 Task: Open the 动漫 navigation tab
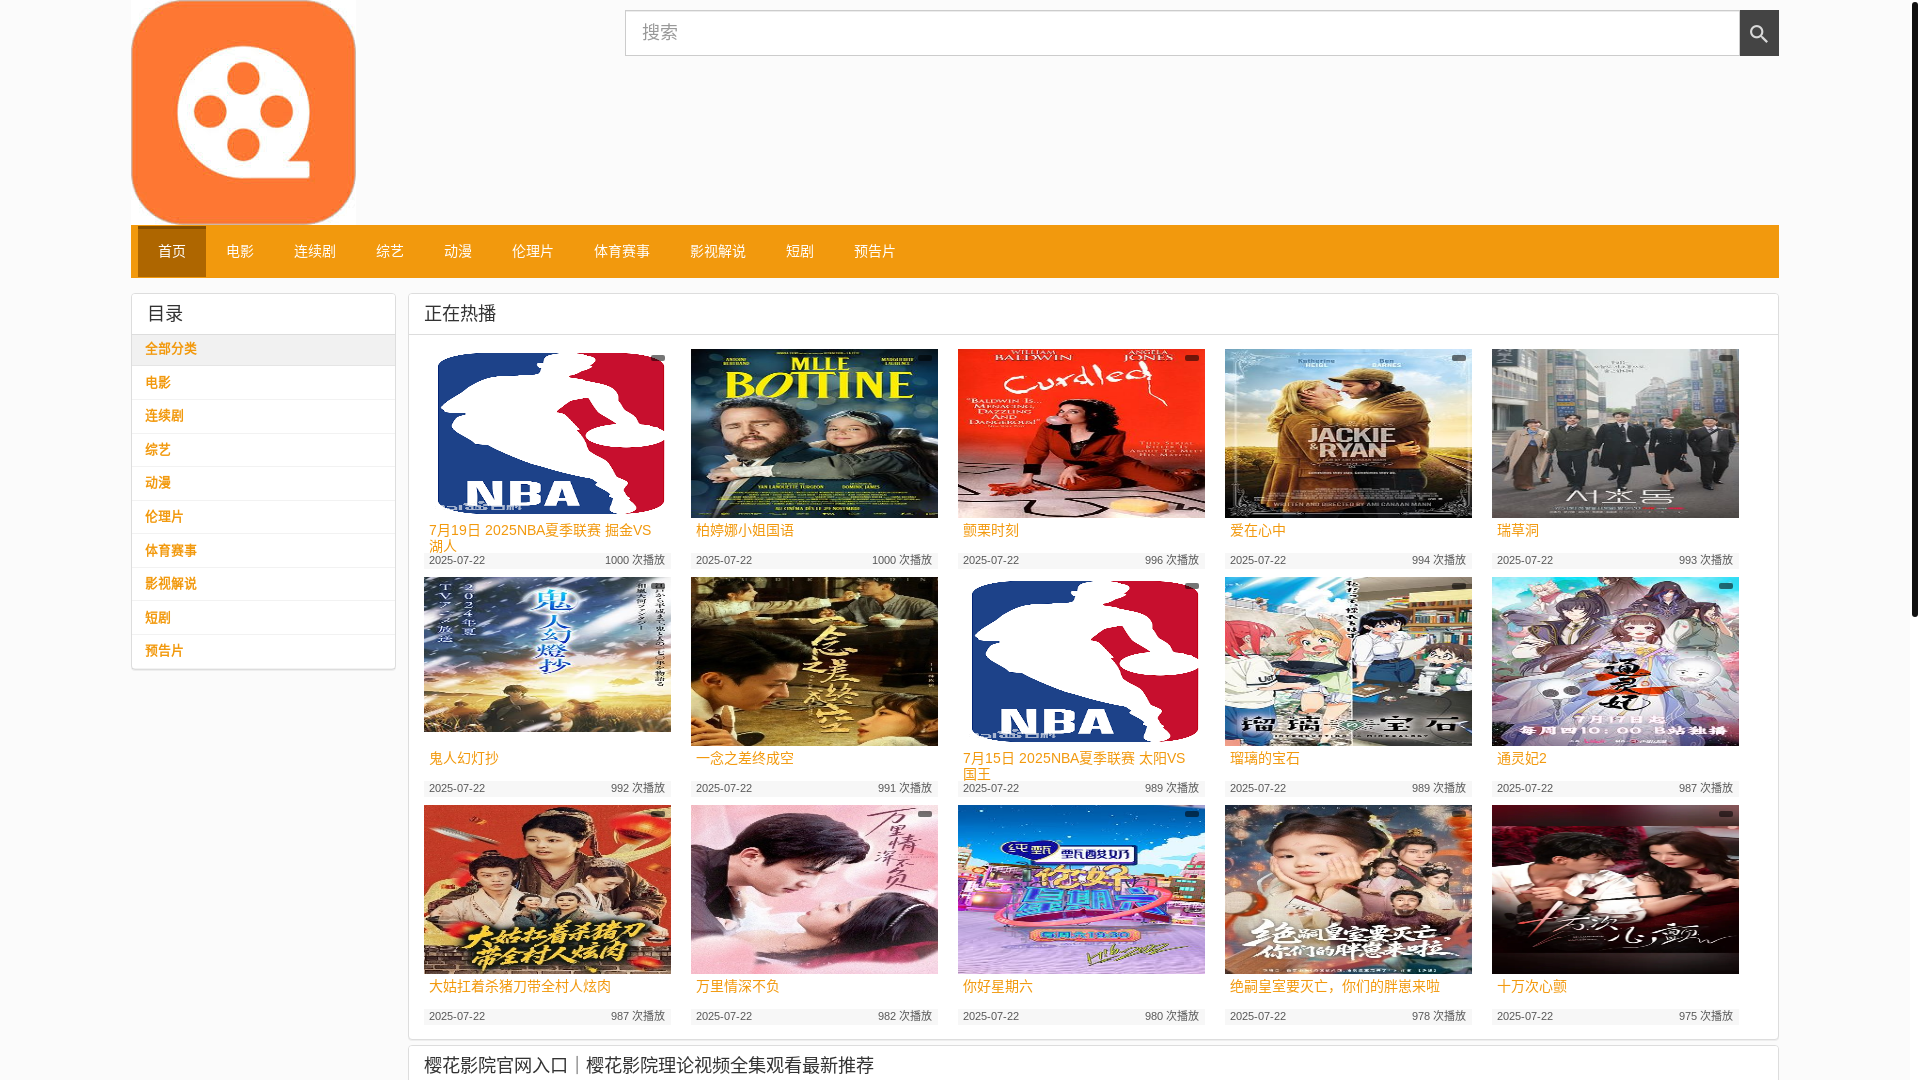(x=458, y=251)
